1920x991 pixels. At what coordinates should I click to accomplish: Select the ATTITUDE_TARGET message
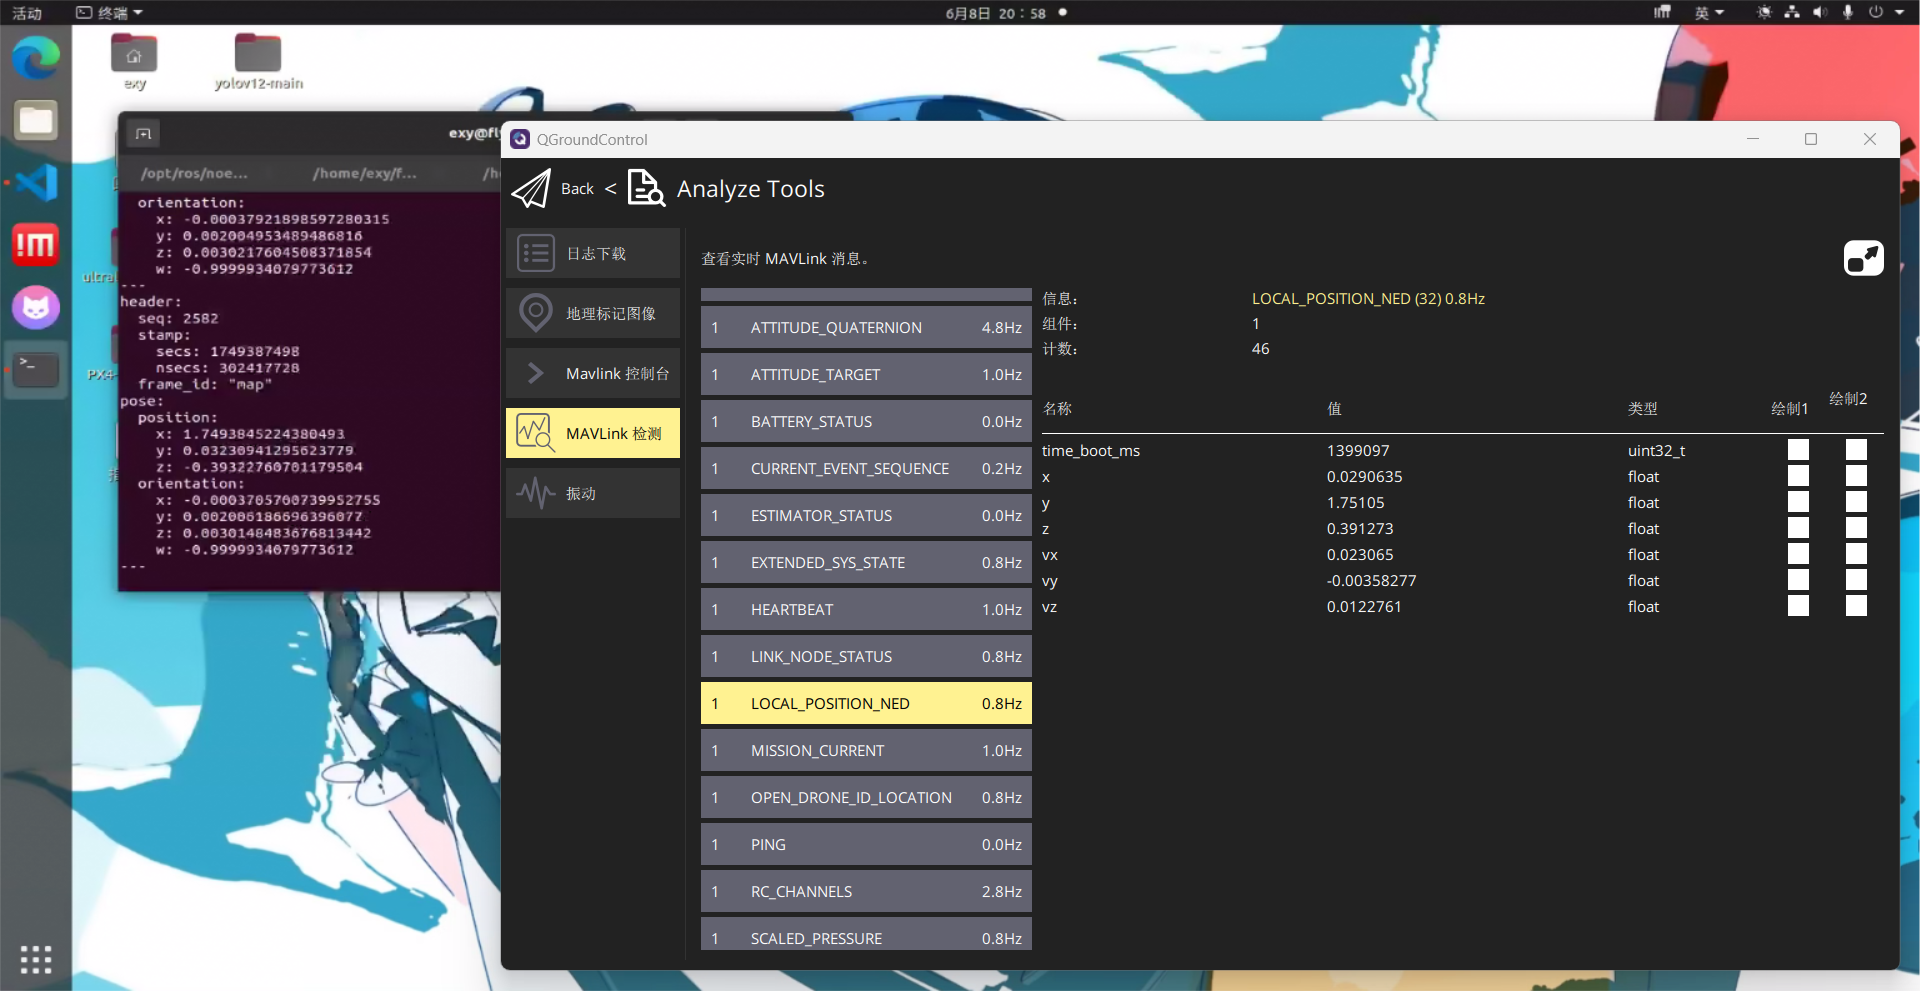[x=866, y=374]
